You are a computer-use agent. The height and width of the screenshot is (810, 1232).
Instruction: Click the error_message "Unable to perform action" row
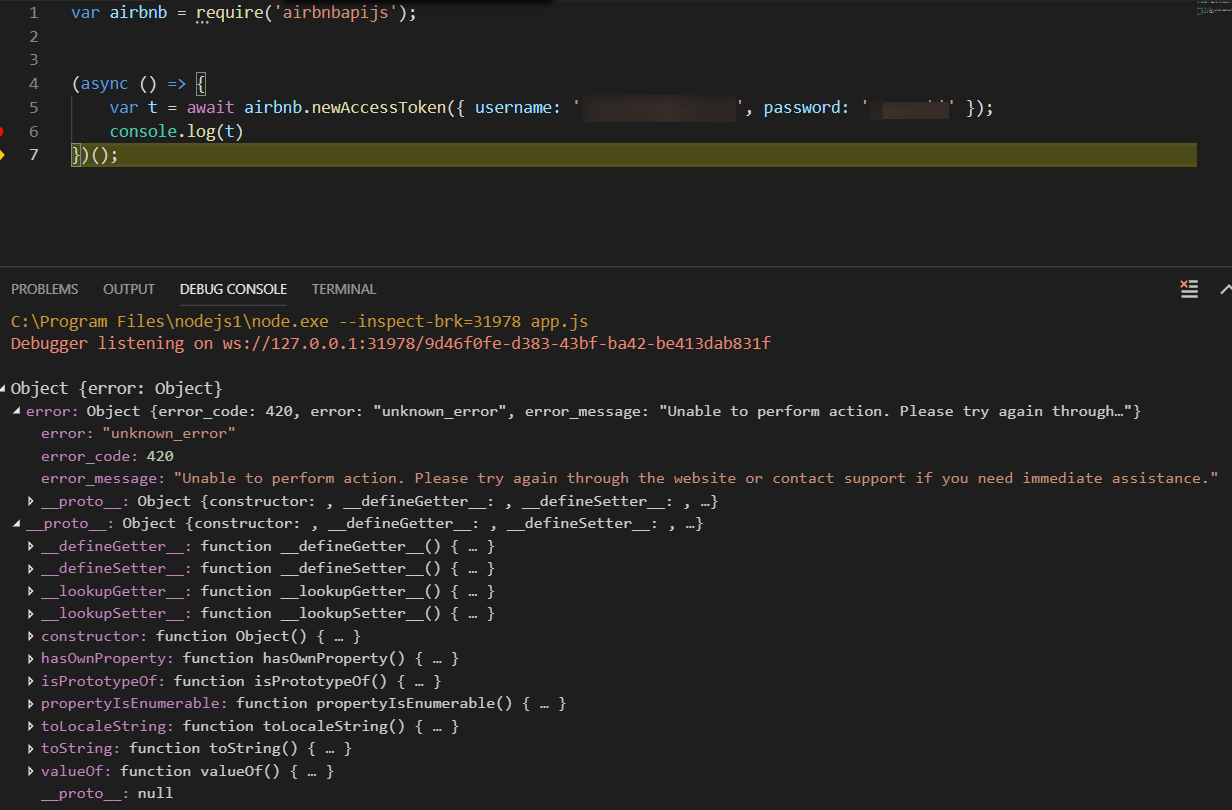click(630, 478)
